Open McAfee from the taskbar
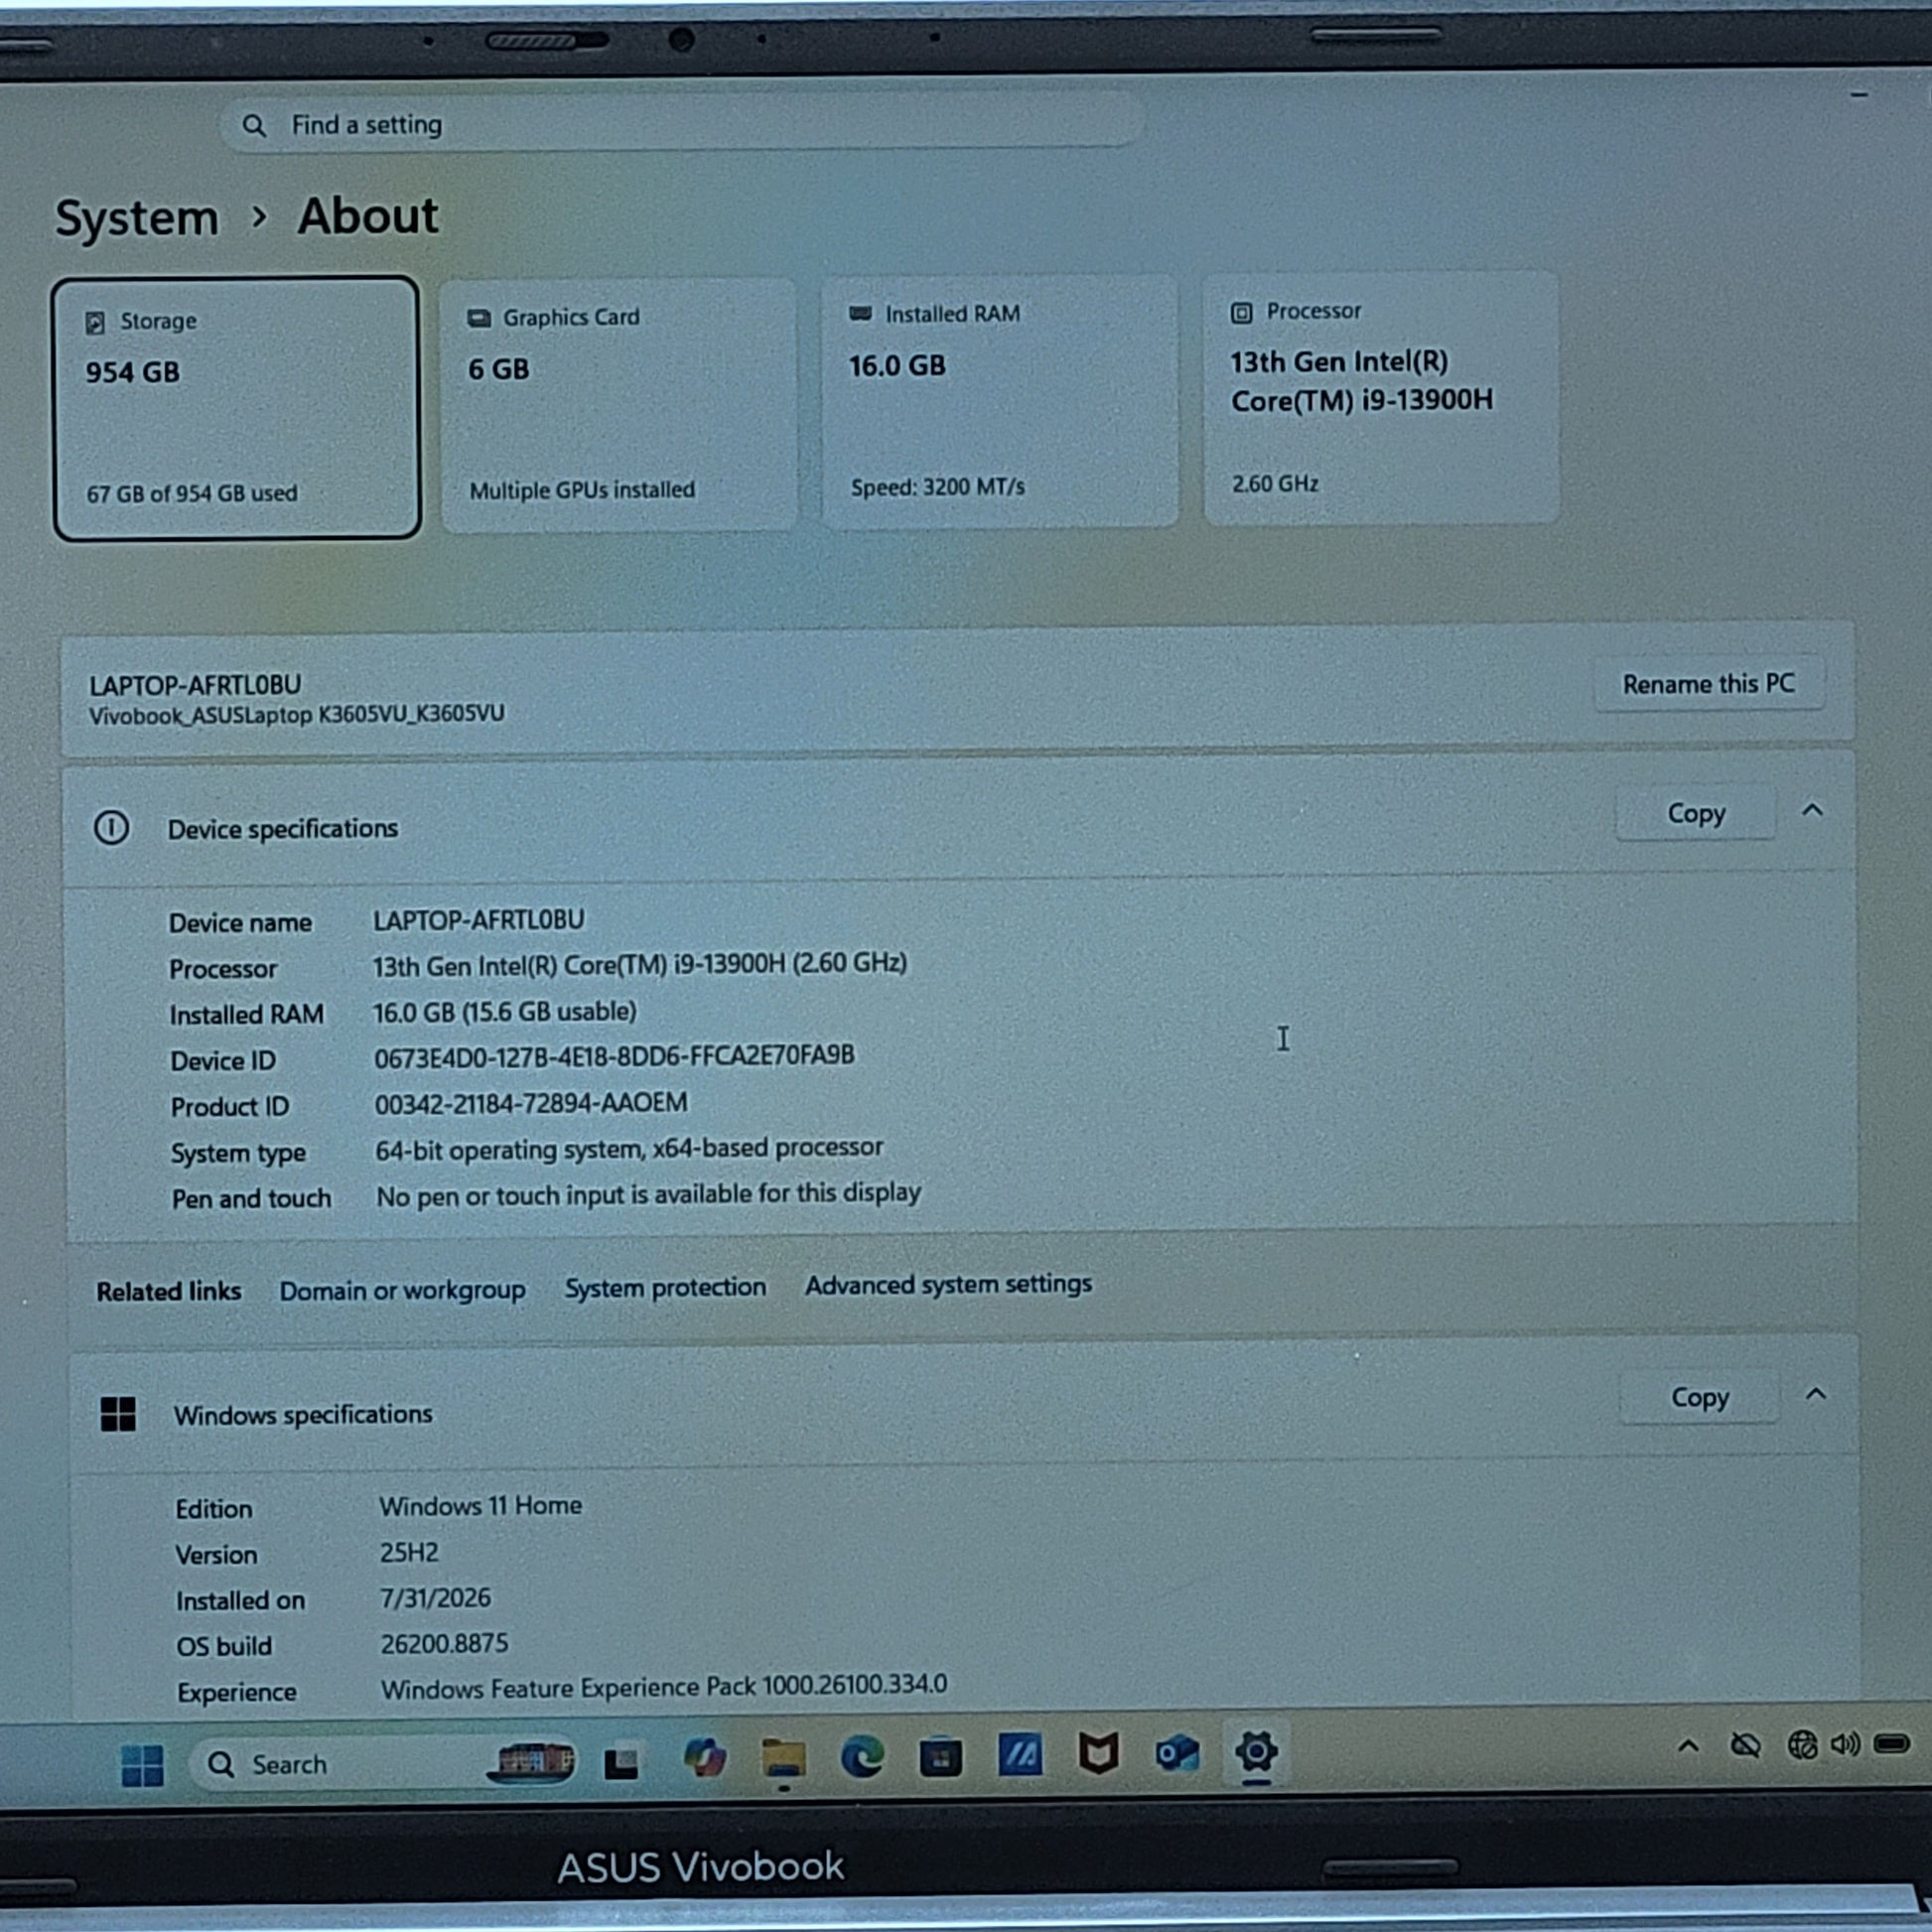The image size is (1932, 1932). pos(1098,1754)
